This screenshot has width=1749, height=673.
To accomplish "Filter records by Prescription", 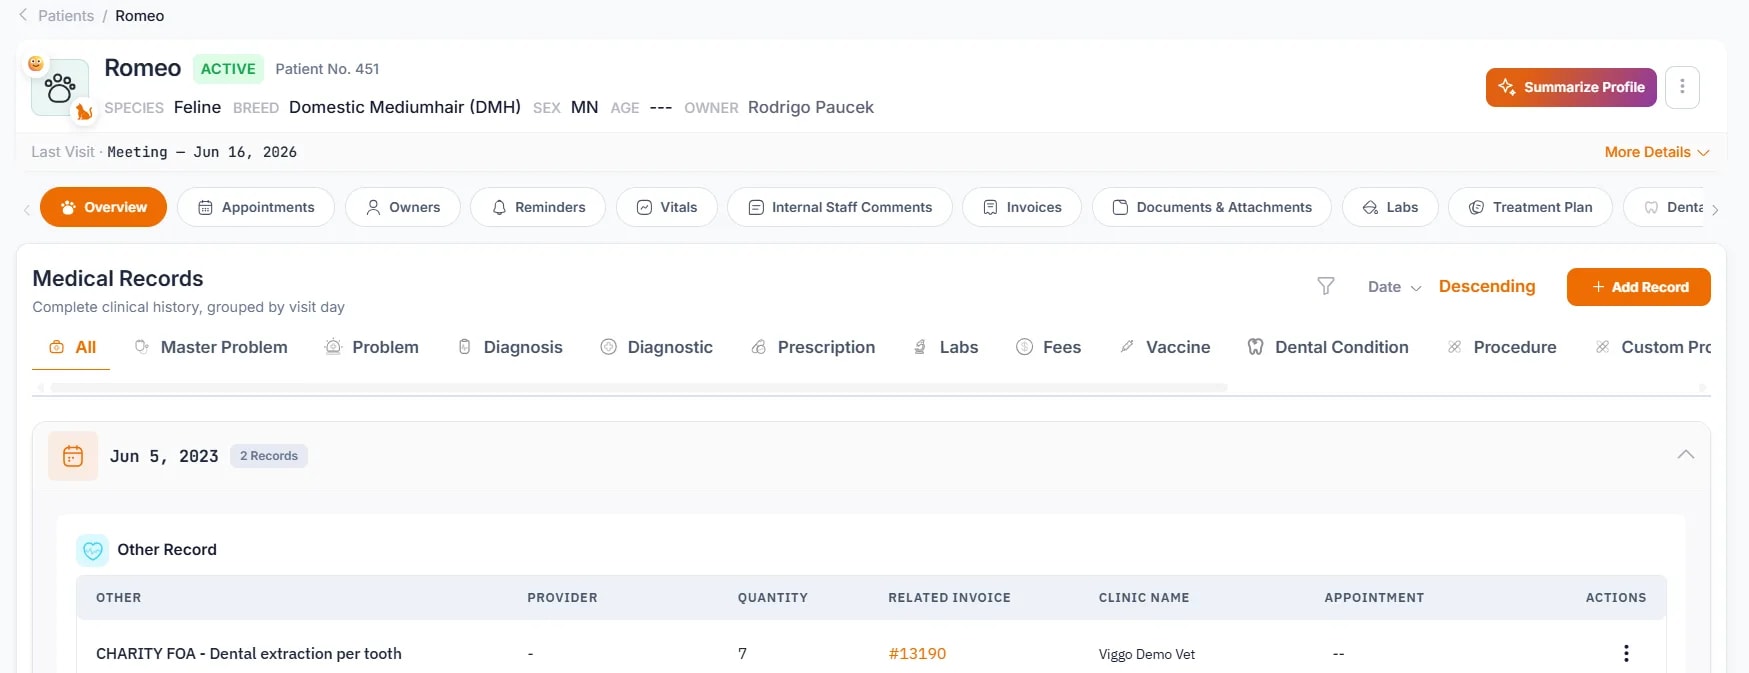I will (813, 347).
